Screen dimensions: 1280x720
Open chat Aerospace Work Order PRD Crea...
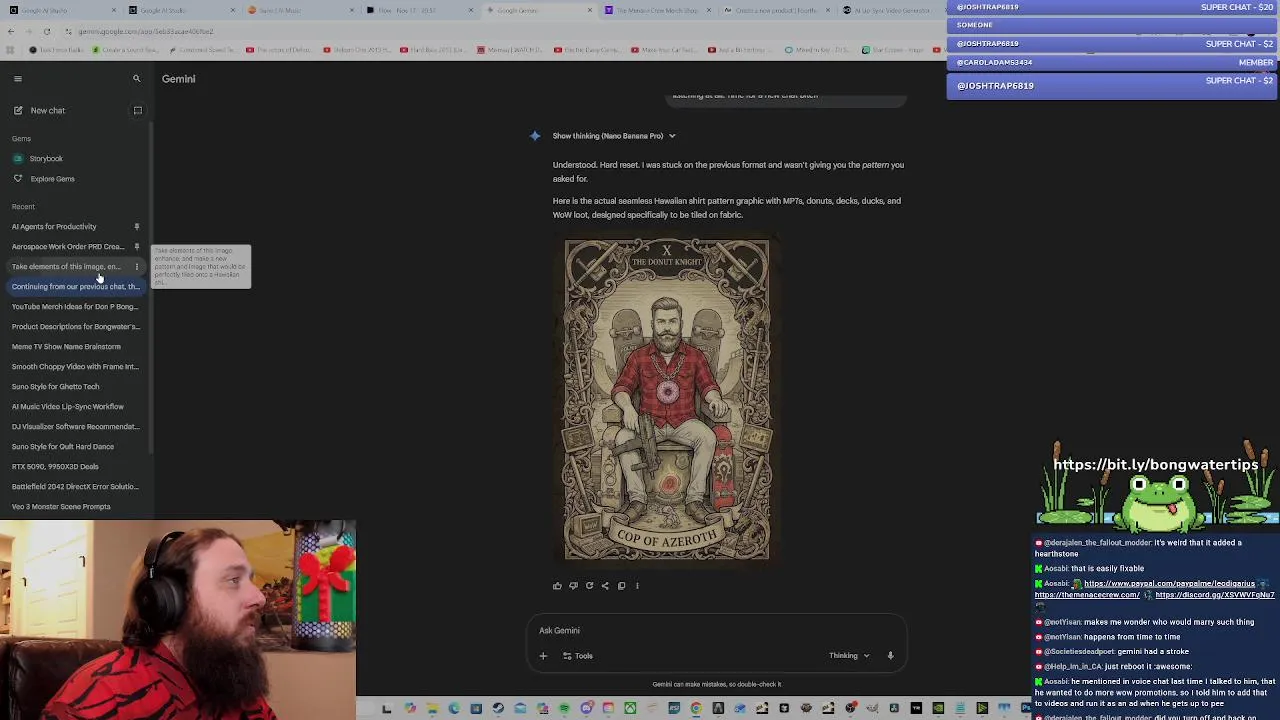coord(68,246)
